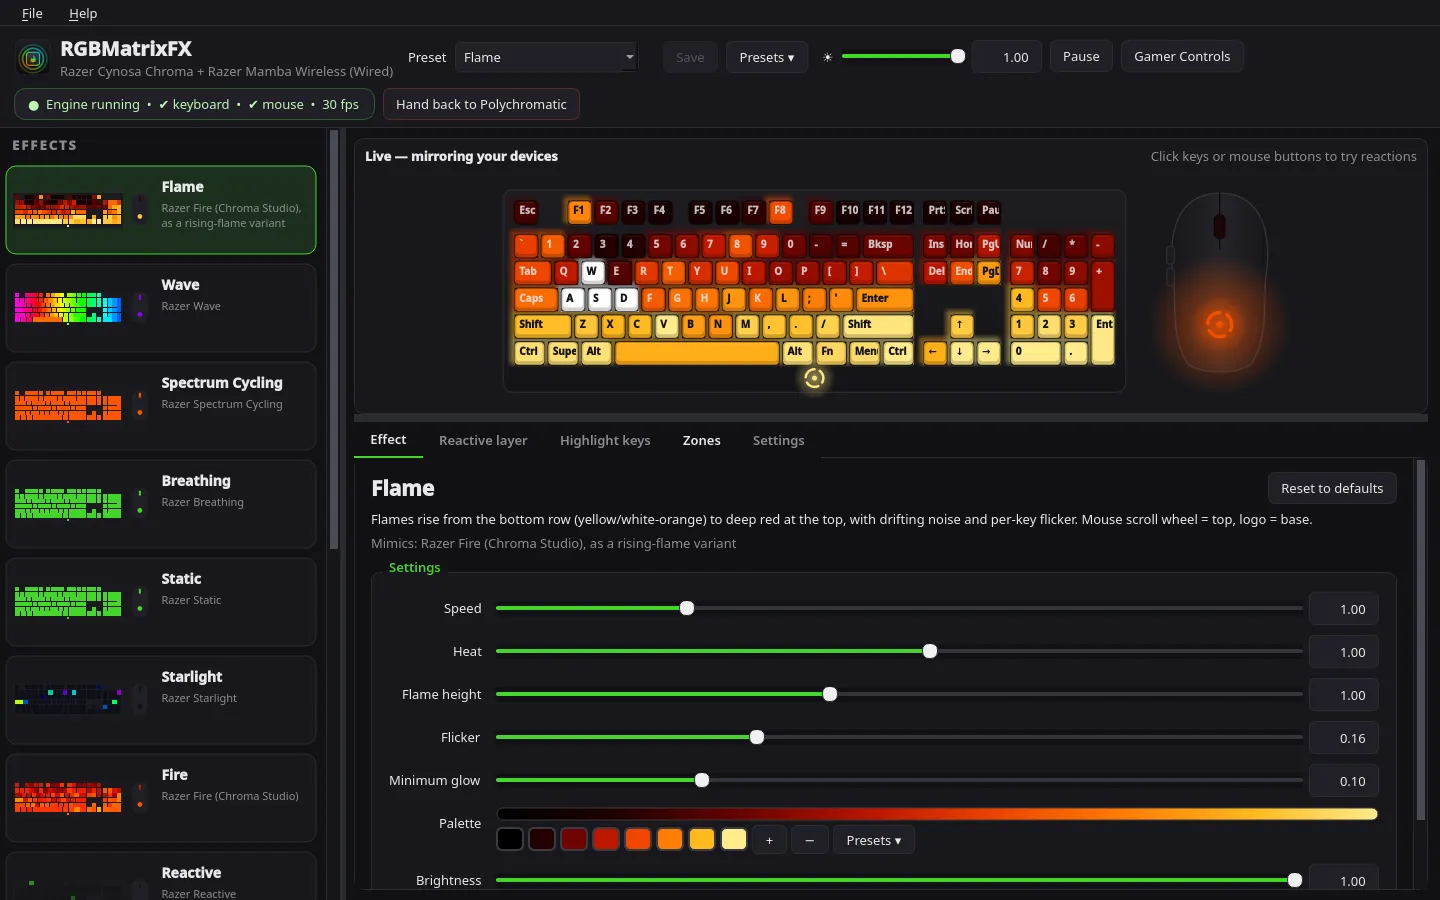Select the Wave effect card
This screenshot has width=1440, height=900.
161,308
